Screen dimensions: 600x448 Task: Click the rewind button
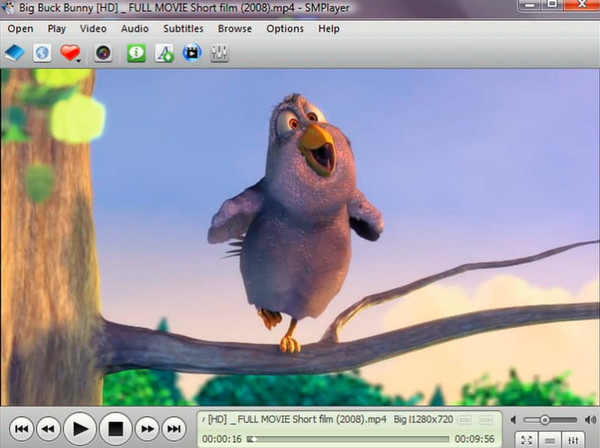tap(48, 429)
